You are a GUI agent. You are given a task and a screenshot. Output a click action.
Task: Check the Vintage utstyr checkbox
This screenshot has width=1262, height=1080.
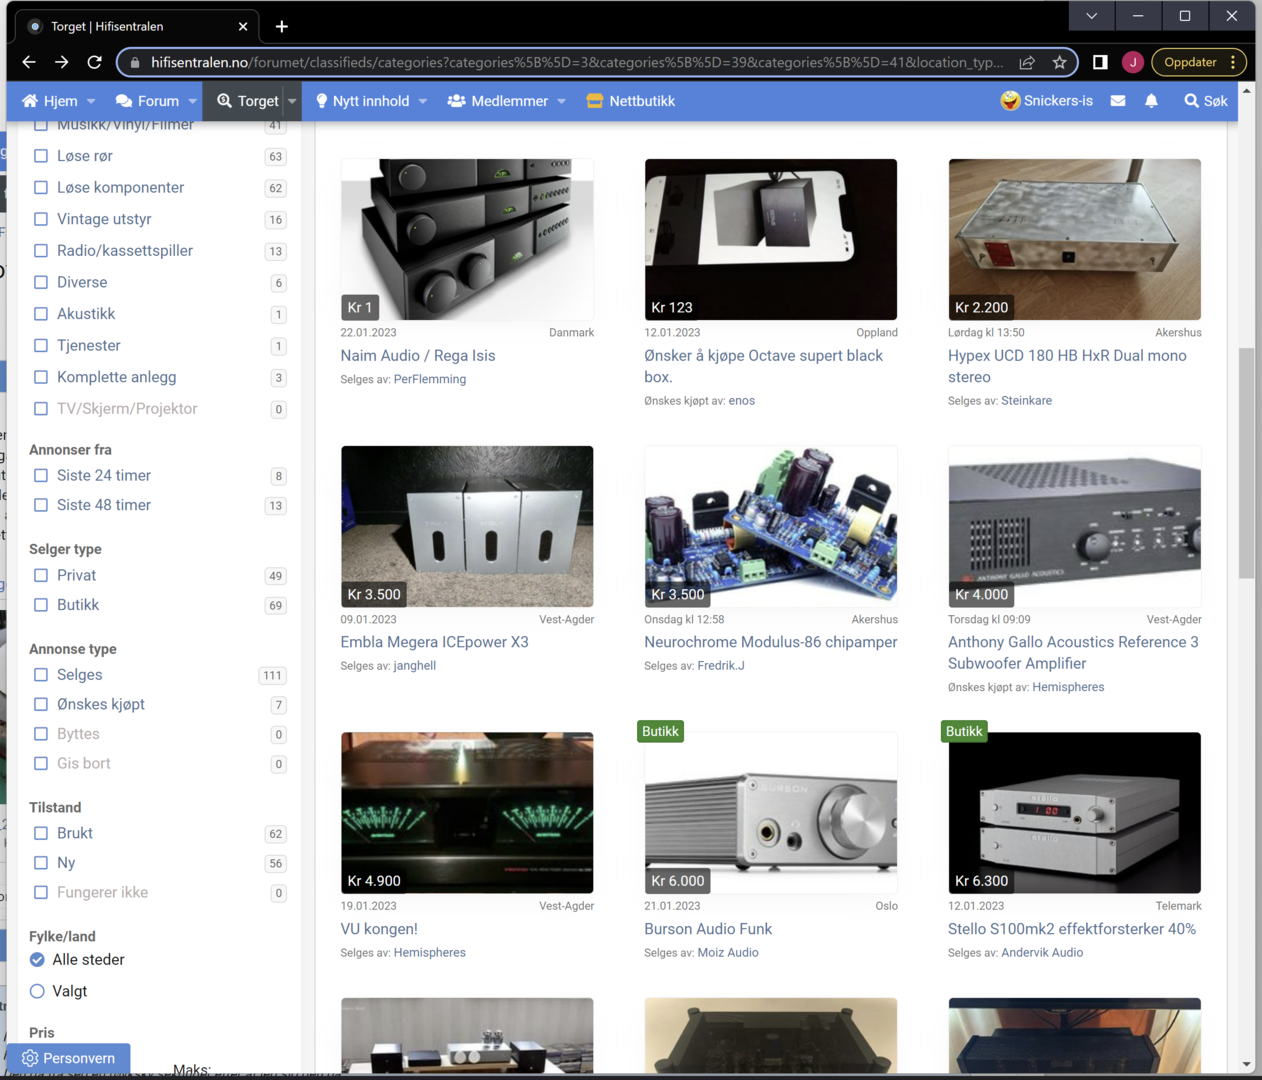[41, 219]
